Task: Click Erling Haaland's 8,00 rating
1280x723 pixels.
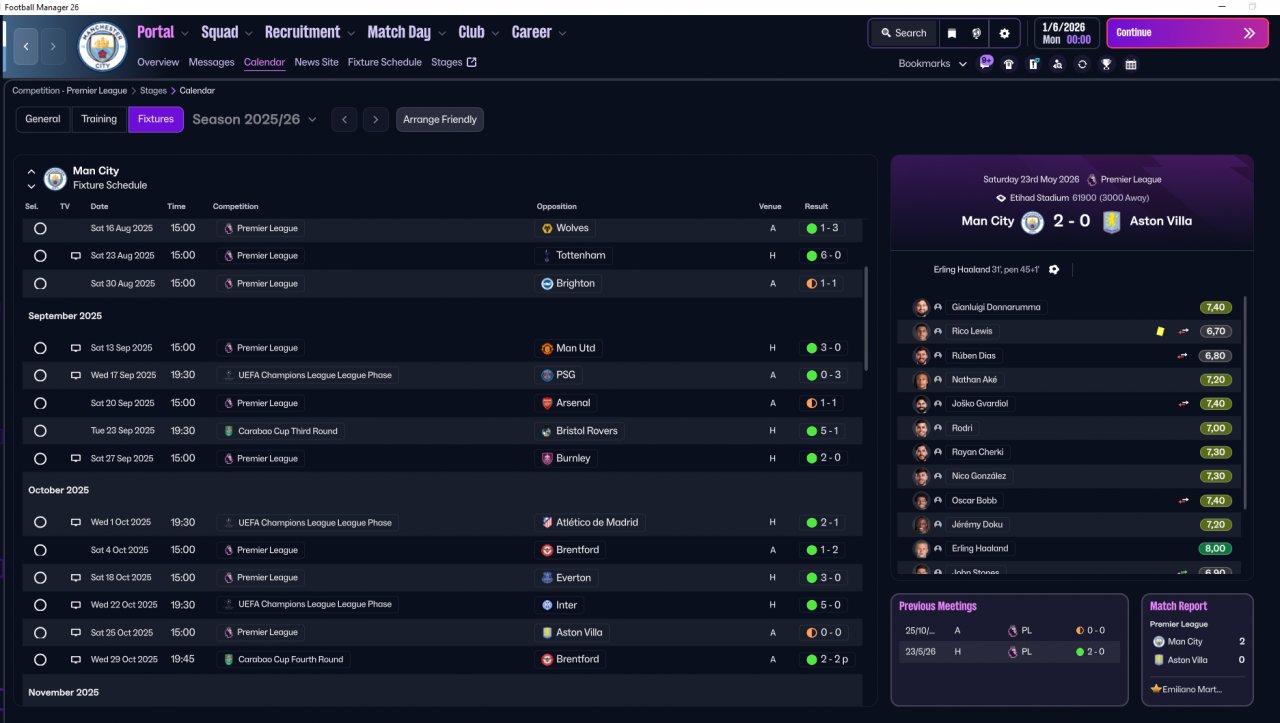Action: click(x=1216, y=549)
